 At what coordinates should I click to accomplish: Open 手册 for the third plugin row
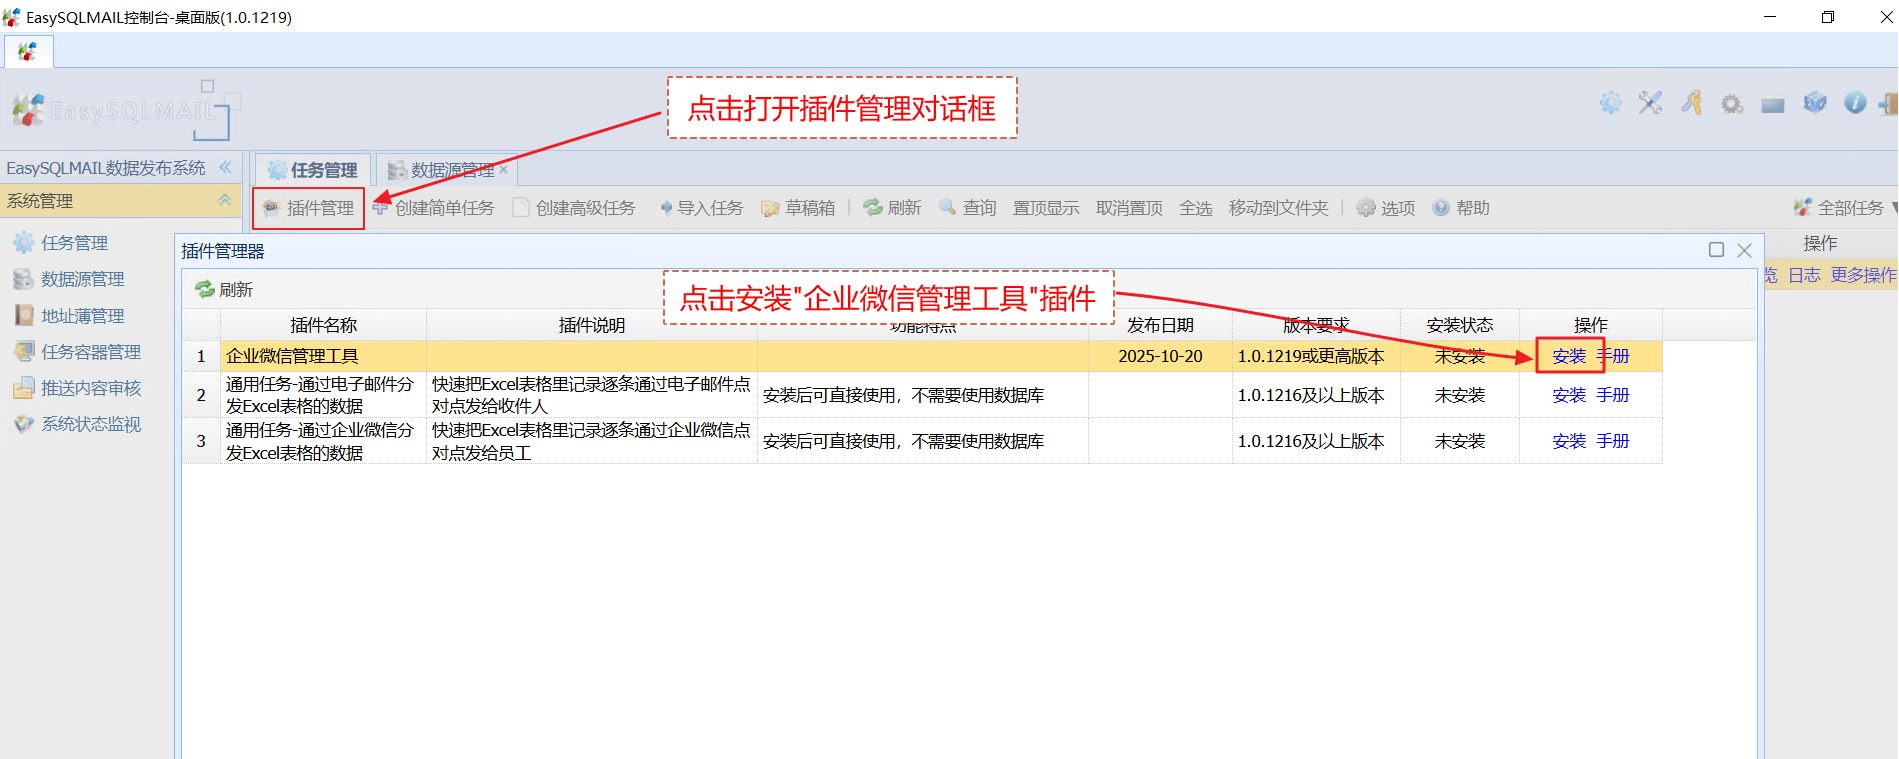pyautogui.click(x=1613, y=441)
